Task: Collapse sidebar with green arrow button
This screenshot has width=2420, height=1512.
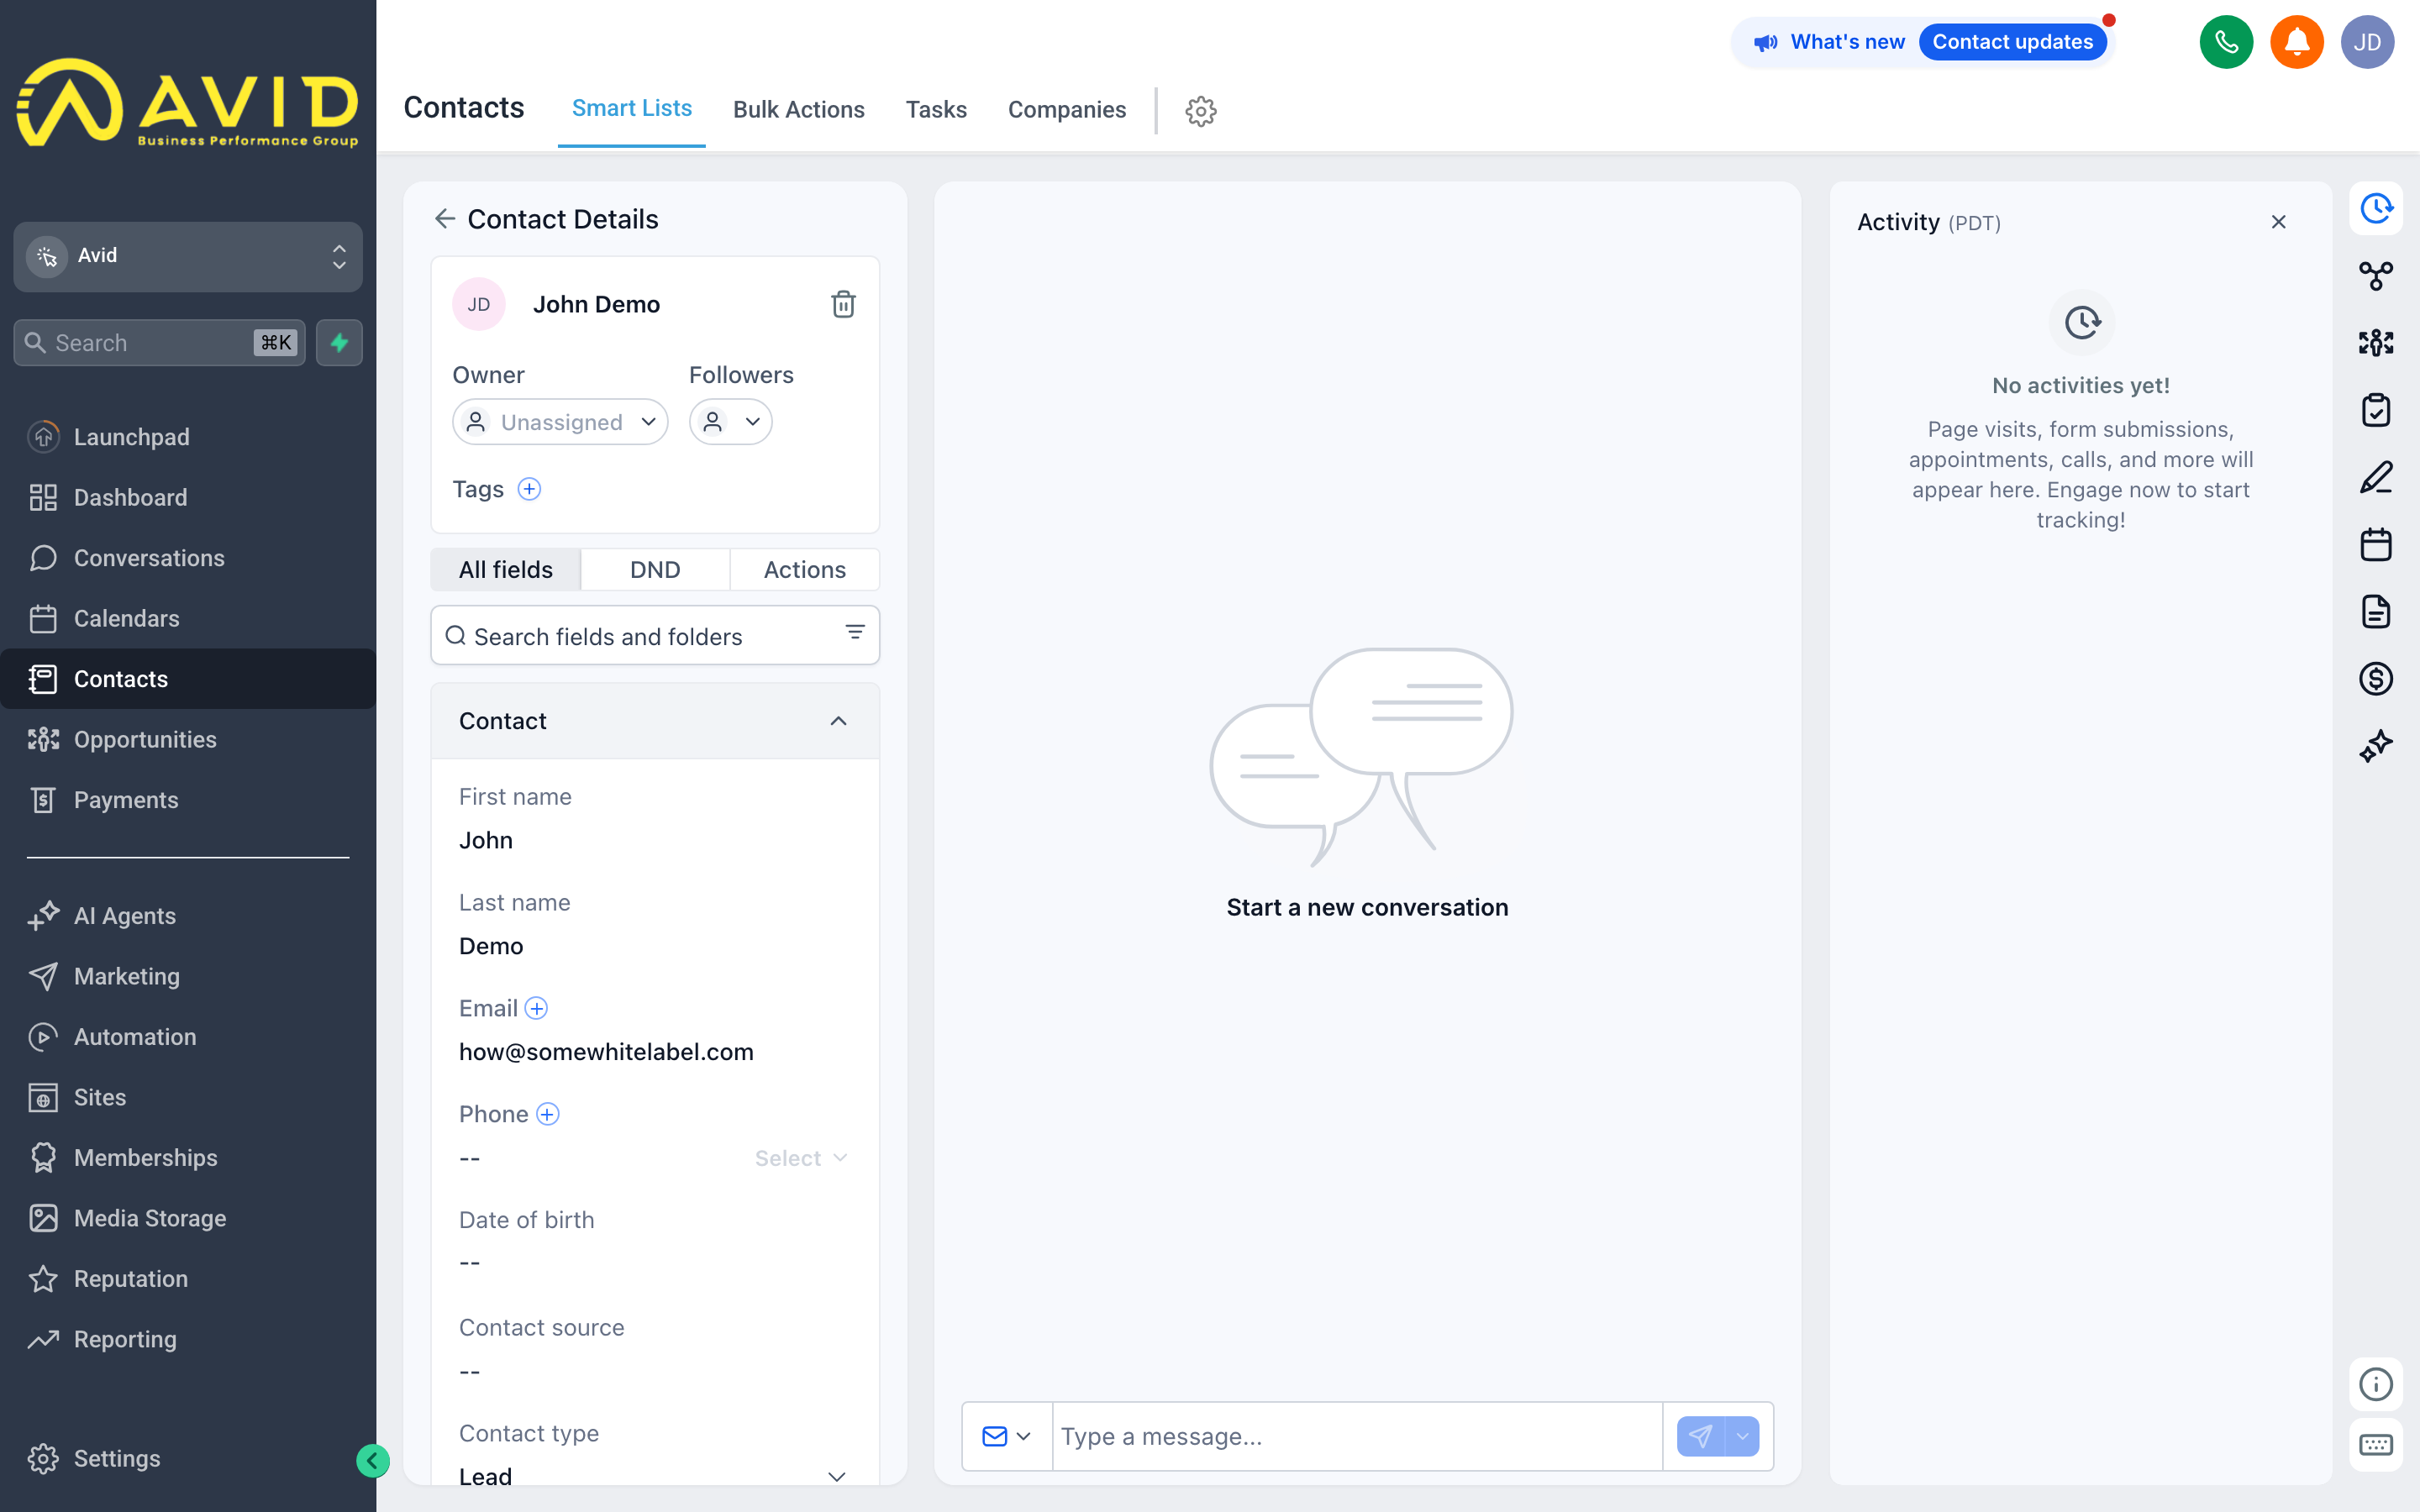Action: 372,1461
